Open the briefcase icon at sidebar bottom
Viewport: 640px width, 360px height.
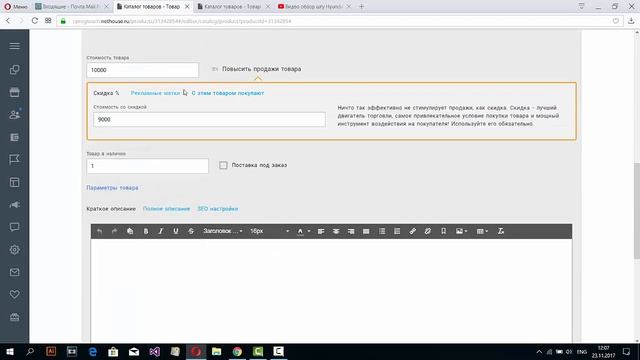pyautogui.click(x=15, y=317)
